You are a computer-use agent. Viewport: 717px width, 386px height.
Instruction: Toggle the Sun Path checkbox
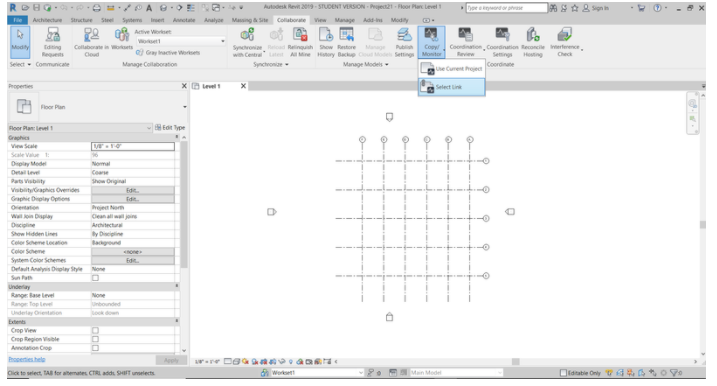95,278
